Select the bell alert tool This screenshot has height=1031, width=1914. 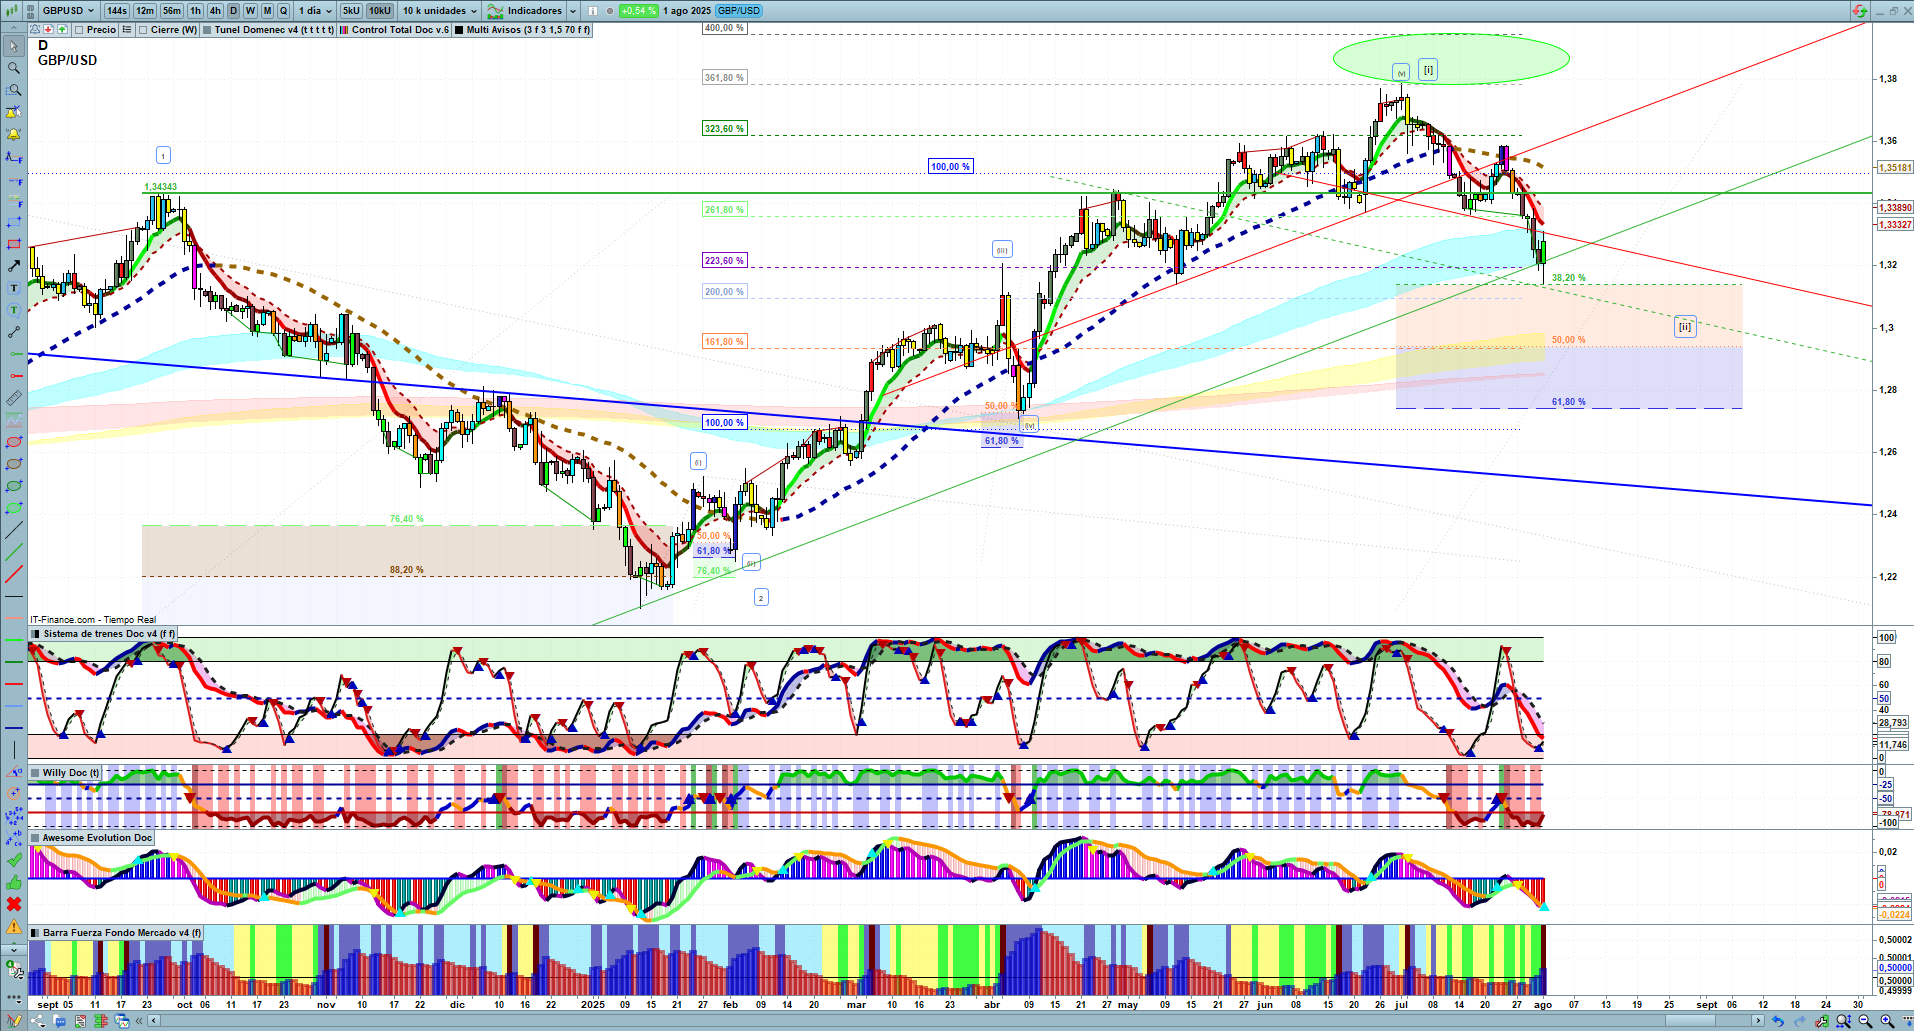(x=14, y=134)
